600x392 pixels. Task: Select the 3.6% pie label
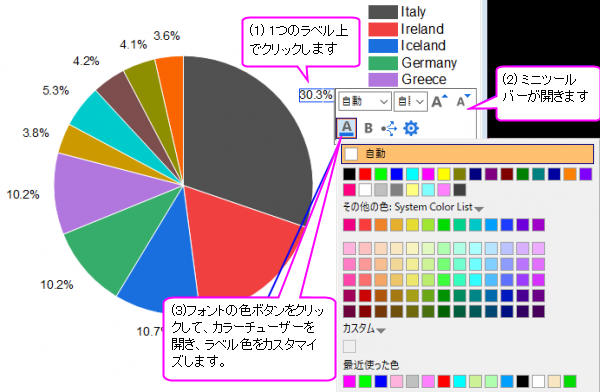point(167,36)
